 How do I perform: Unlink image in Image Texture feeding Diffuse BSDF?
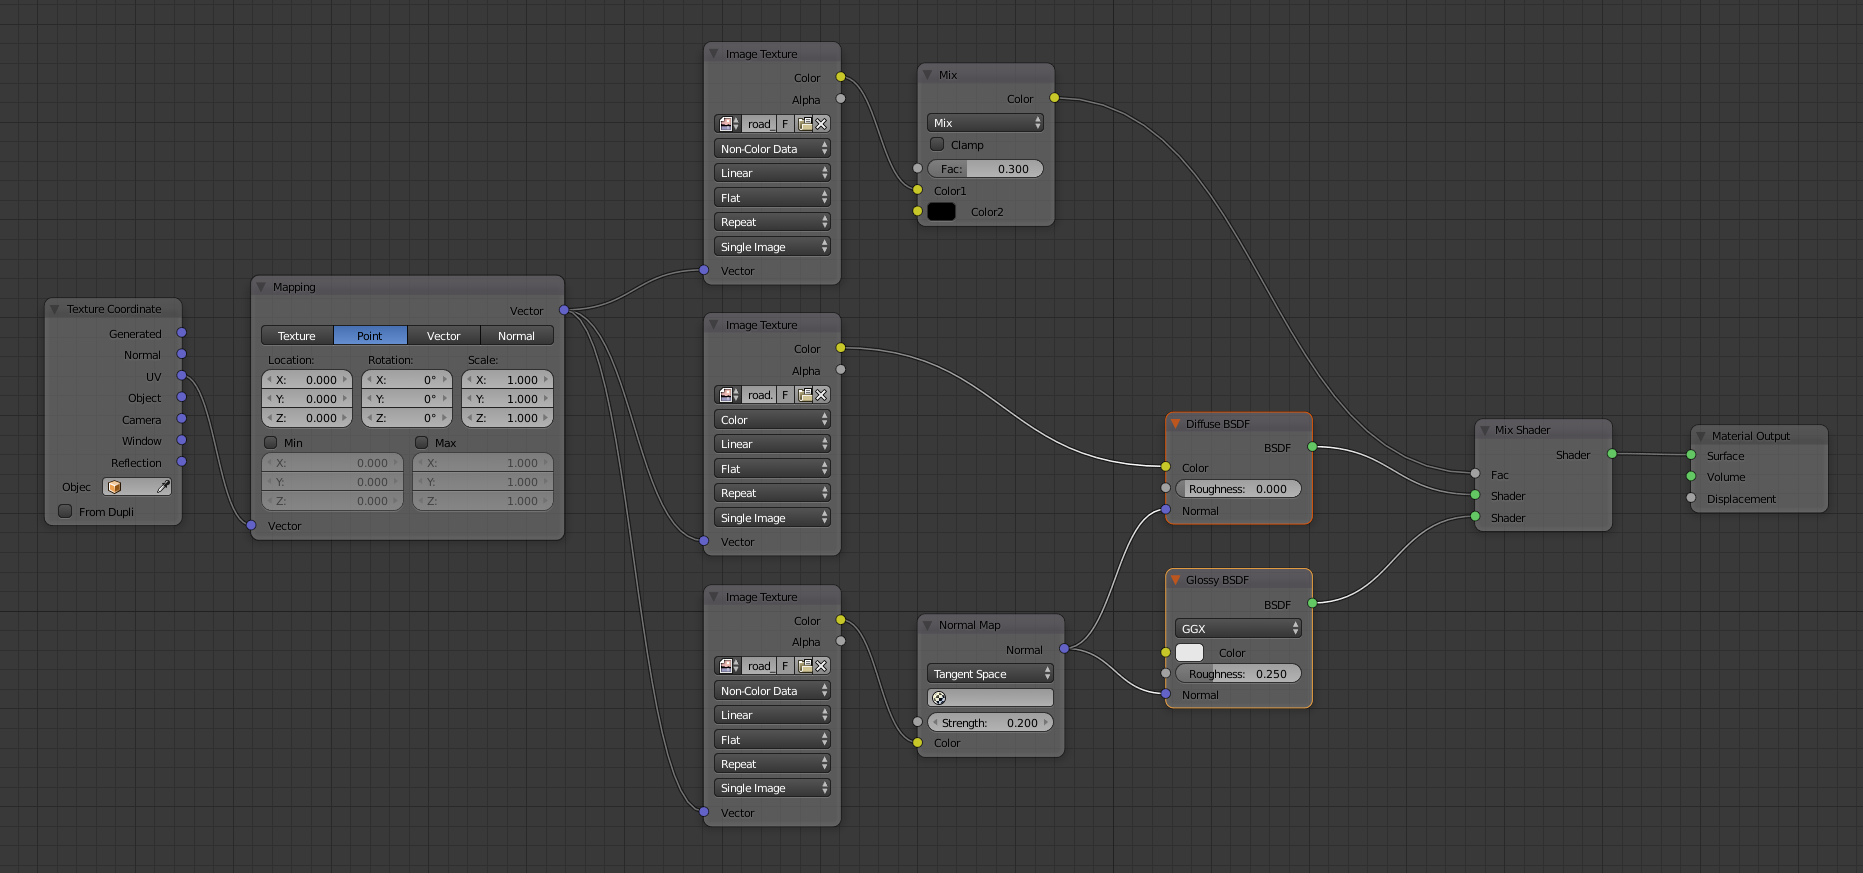coord(821,395)
